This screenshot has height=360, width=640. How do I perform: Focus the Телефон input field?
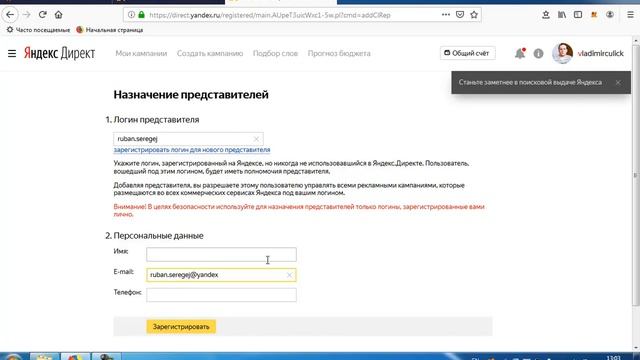pos(221,295)
